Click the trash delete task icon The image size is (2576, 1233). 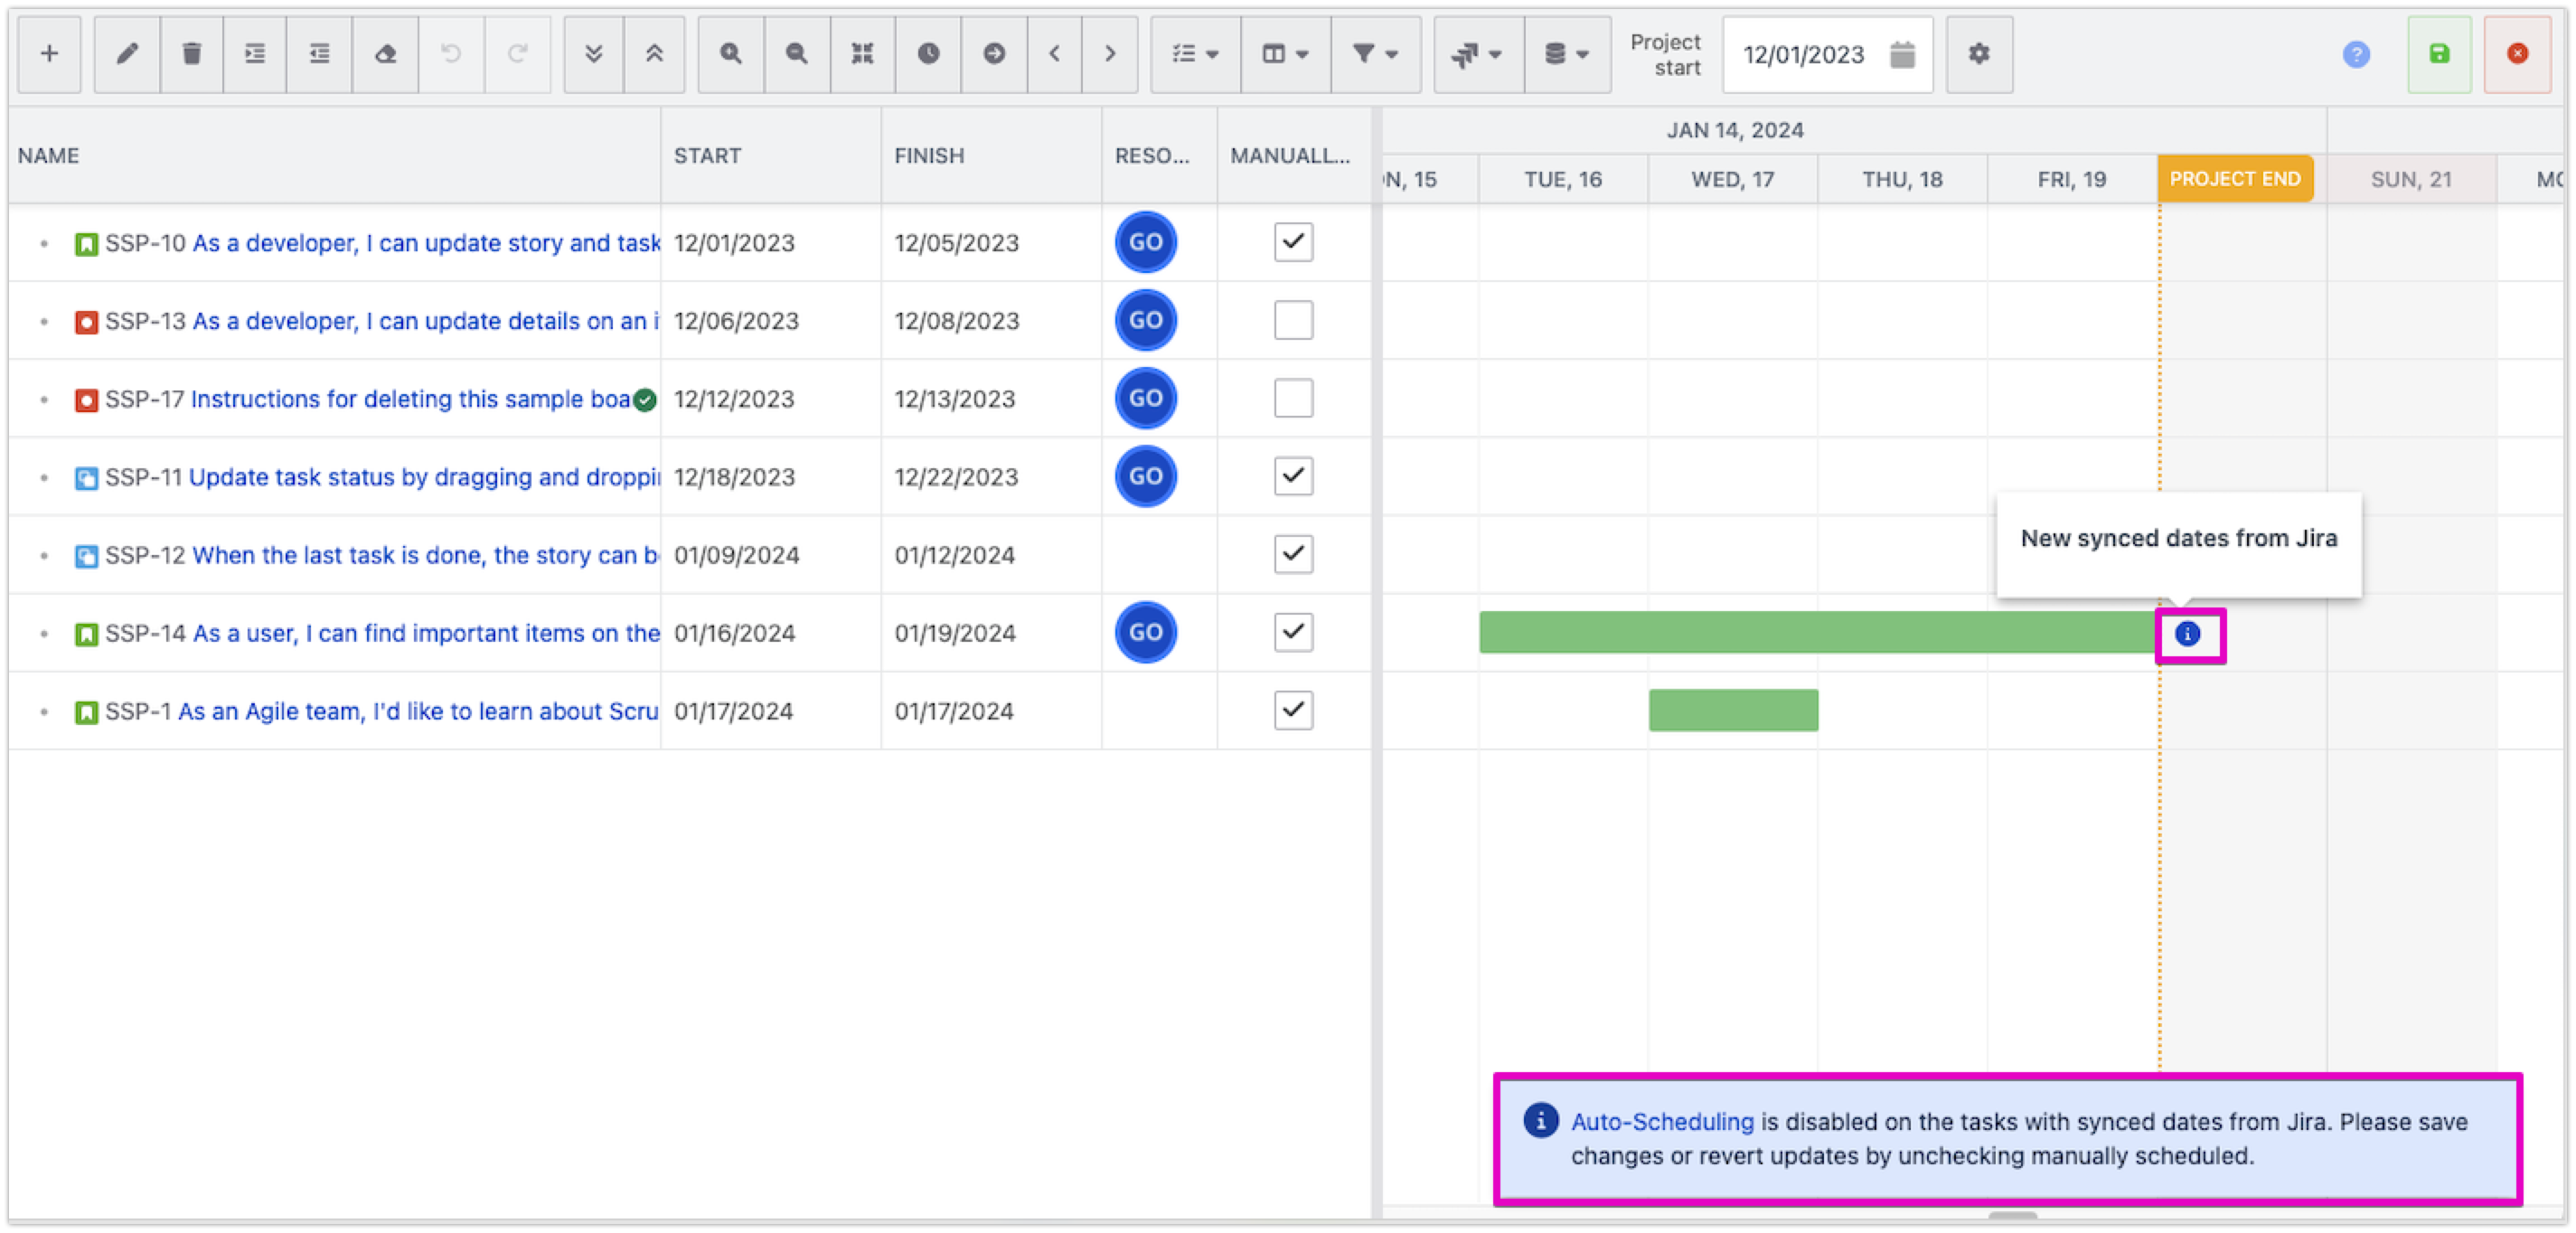click(x=191, y=54)
